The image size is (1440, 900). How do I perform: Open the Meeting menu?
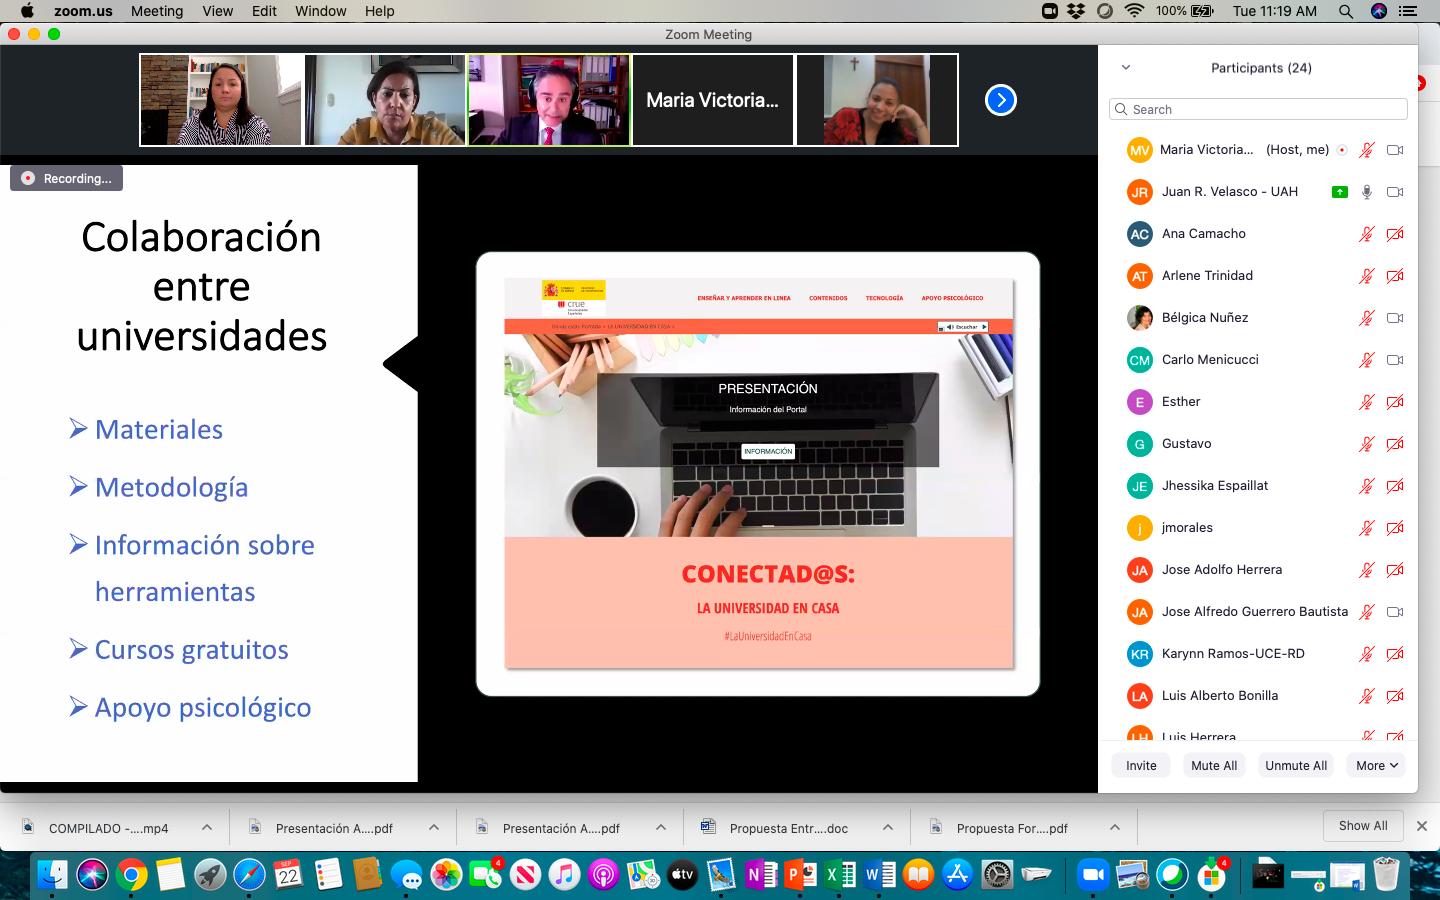pyautogui.click(x=157, y=11)
